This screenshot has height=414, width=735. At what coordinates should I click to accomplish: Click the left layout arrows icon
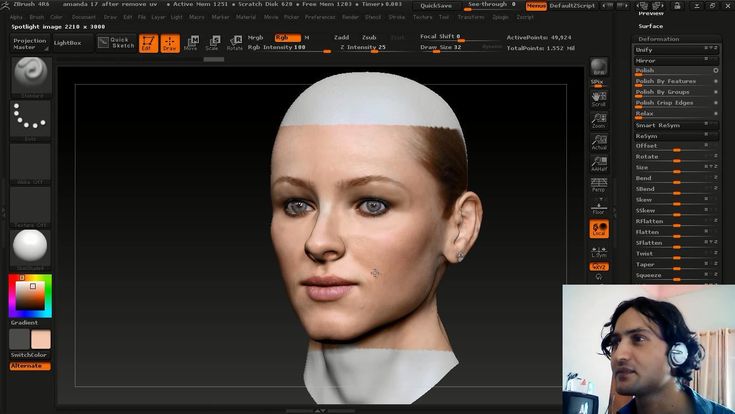tap(643, 6)
